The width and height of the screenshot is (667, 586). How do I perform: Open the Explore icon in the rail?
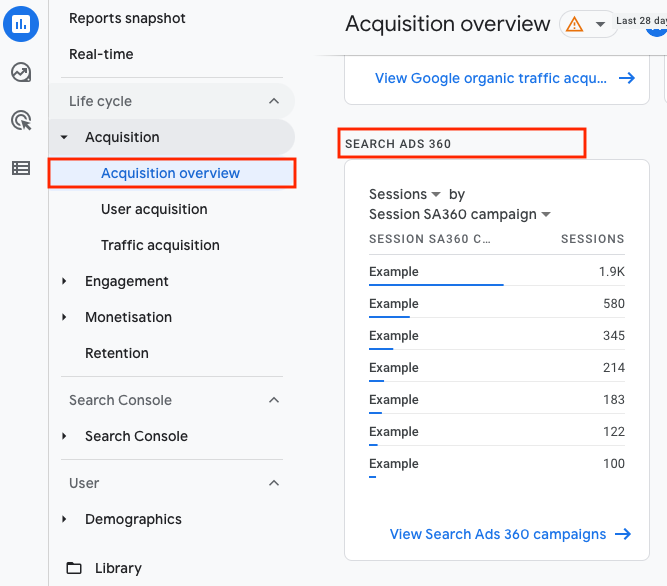pos(21,72)
